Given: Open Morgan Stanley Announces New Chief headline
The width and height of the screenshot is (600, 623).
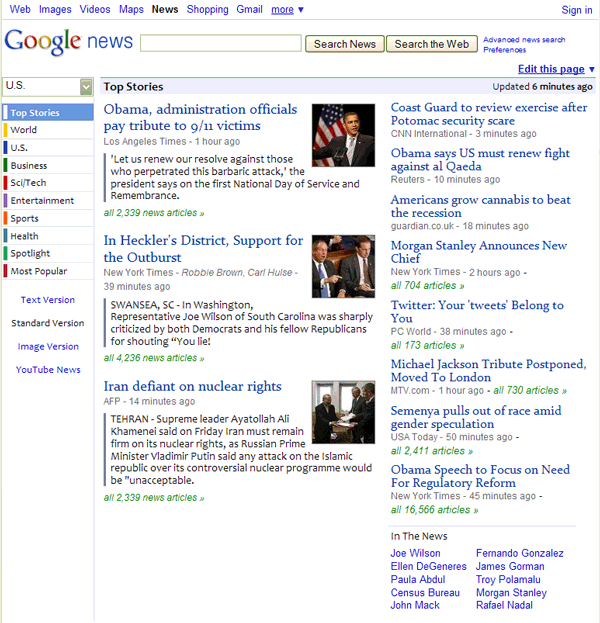Looking at the screenshot, I should click(478, 252).
